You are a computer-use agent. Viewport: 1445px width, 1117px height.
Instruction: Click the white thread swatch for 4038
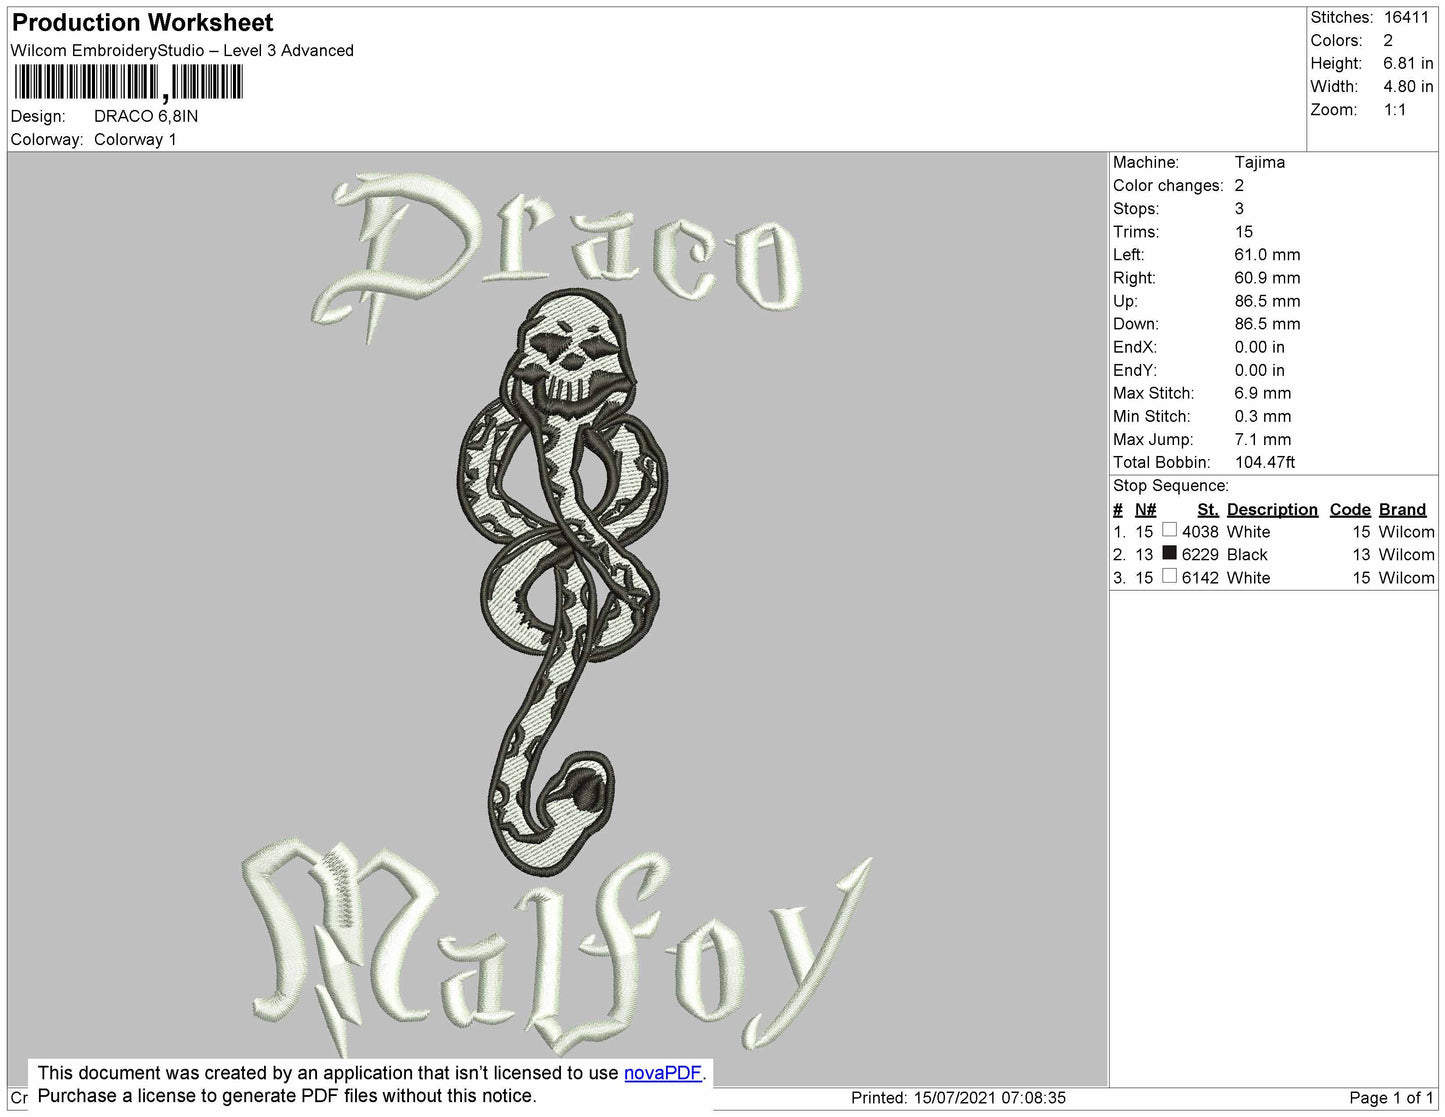tap(1169, 530)
